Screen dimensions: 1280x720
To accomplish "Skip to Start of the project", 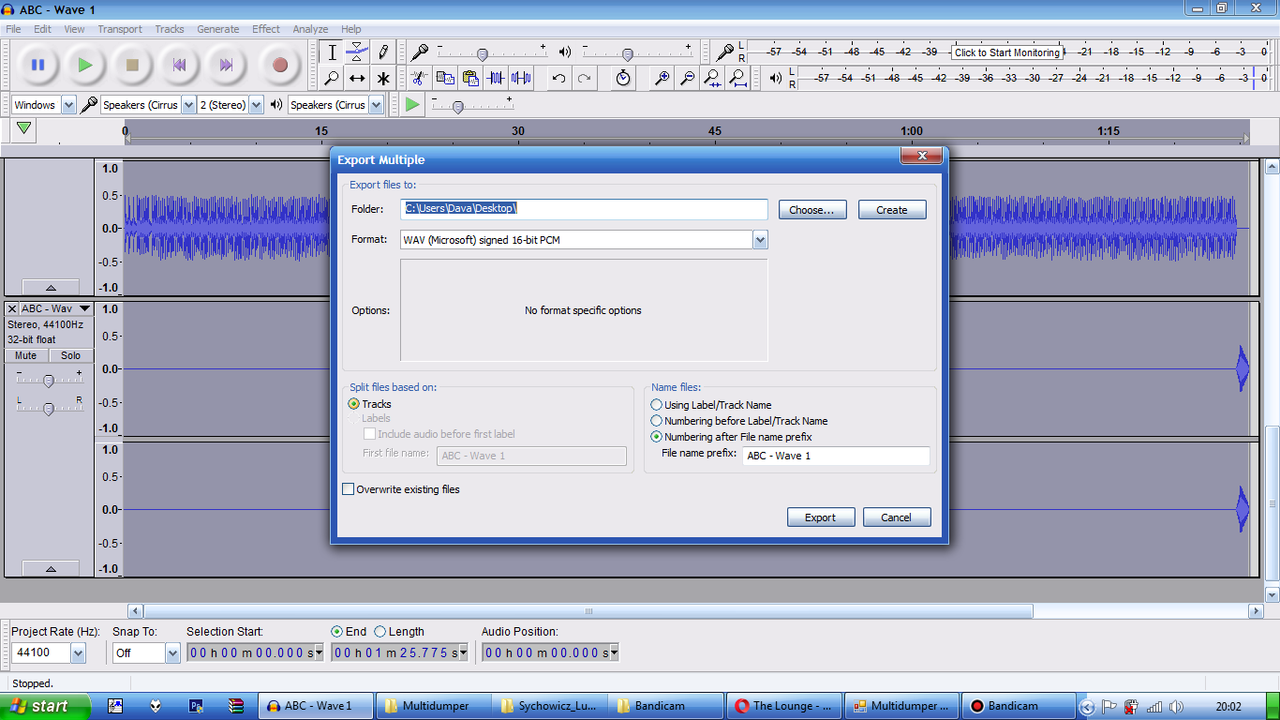I will (179, 65).
